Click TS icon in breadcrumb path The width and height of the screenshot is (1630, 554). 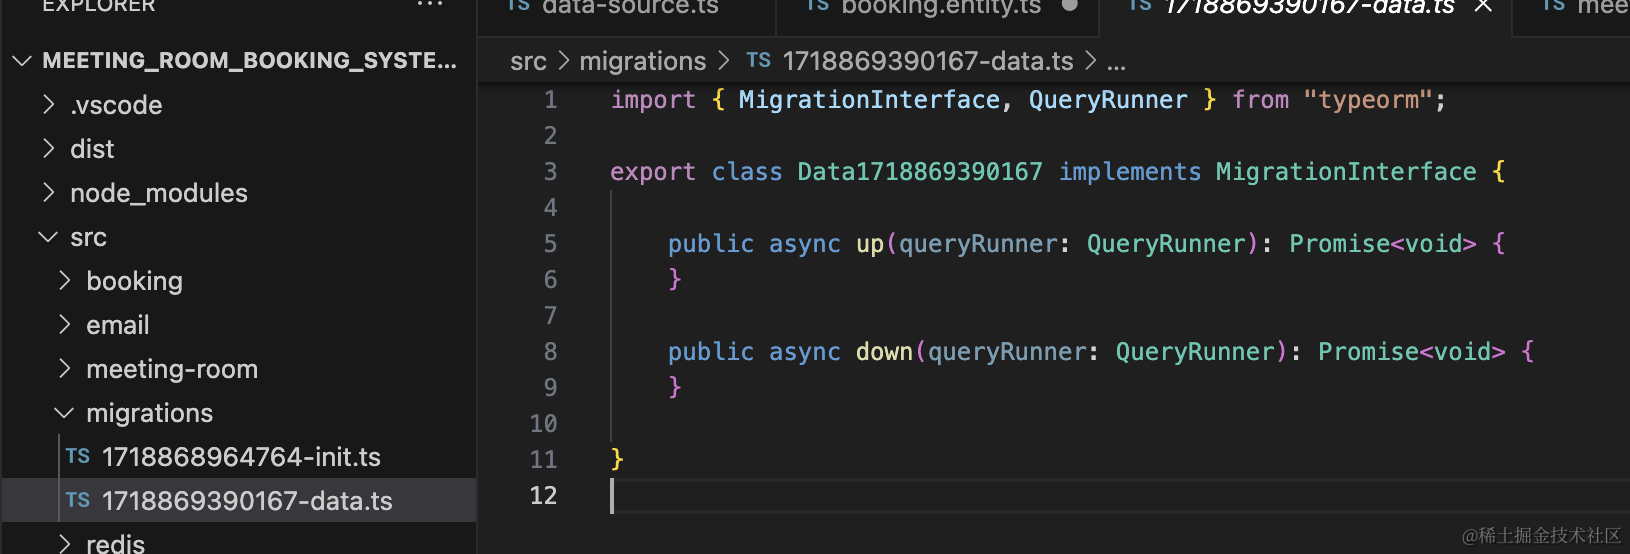coord(759,61)
